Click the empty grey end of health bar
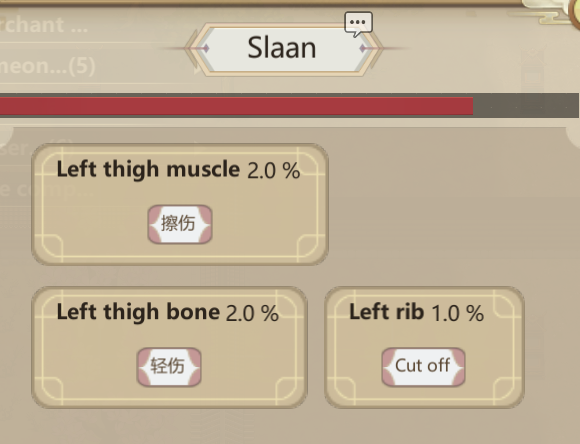The image size is (580, 444). point(526,106)
